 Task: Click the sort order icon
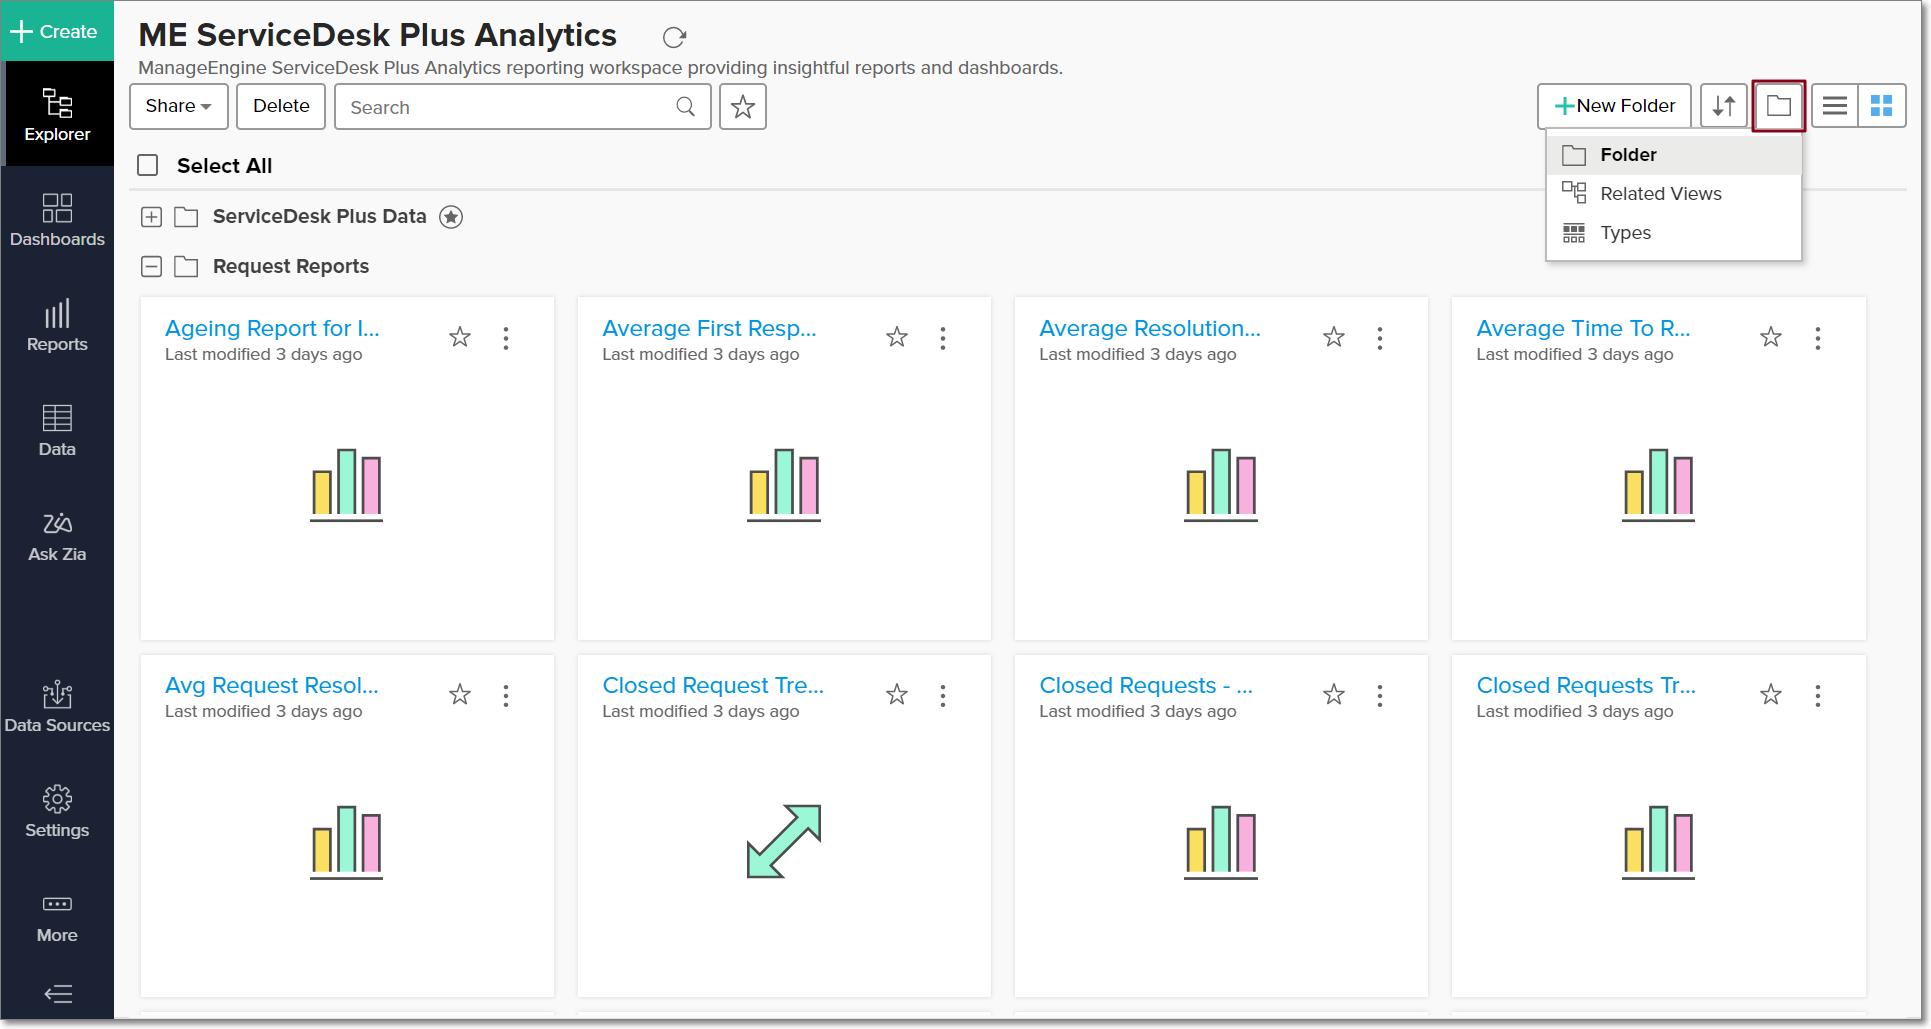pyautogui.click(x=1723, y=106)
